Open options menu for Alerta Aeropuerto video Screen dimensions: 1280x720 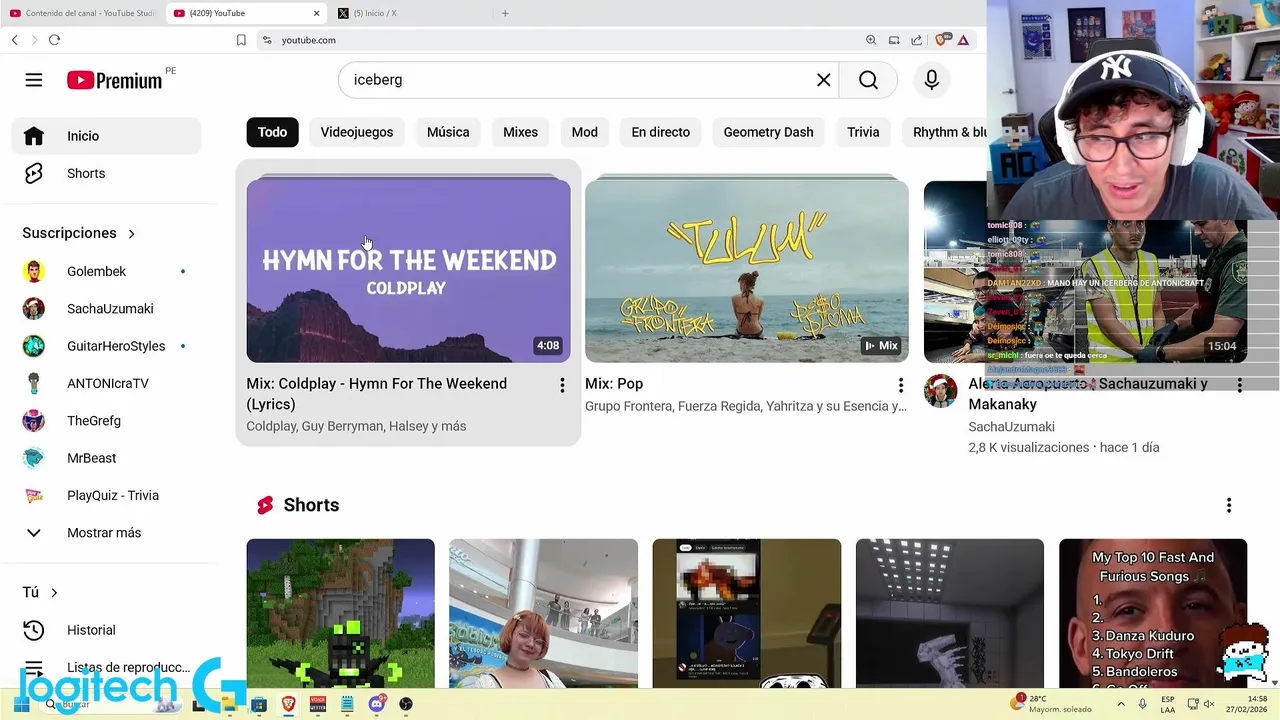tap(1239, 385)
